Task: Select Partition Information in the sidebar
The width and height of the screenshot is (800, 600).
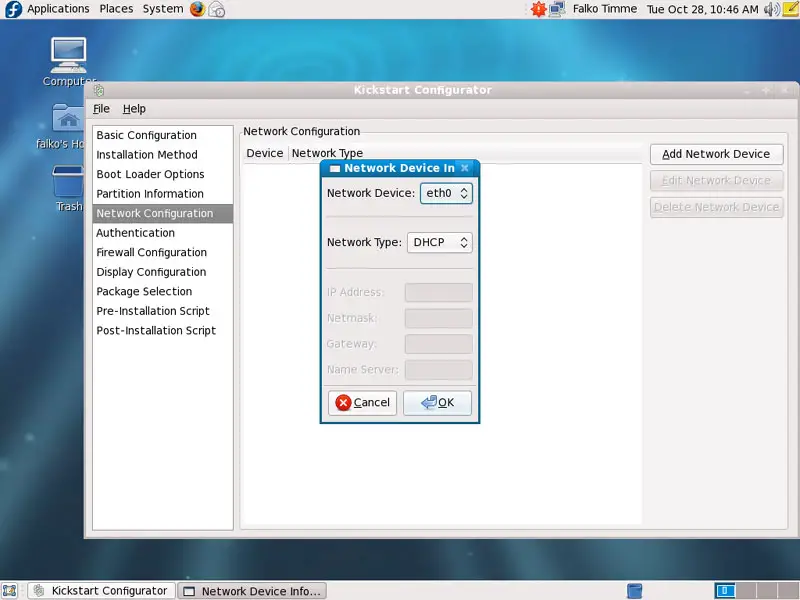Action: coord(163,194)
